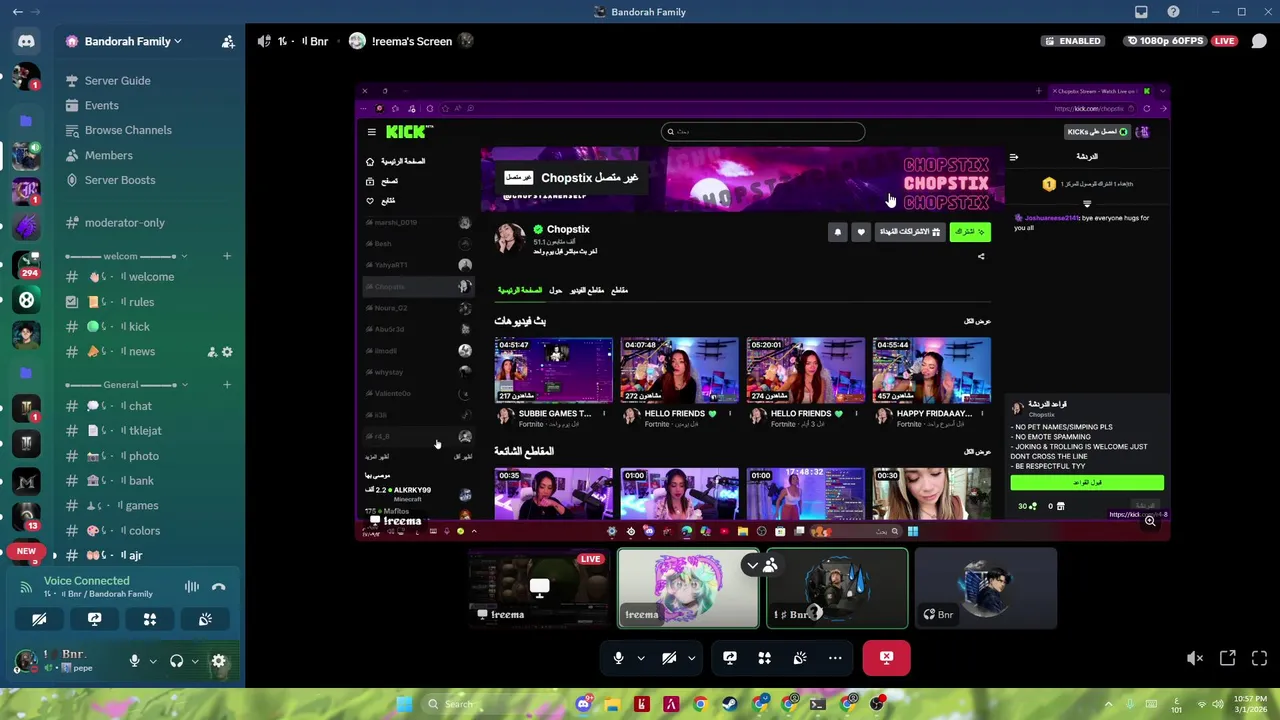1280x720 pixels.
Task: Share your screen from the voice panel
Action: pyautogui.click(x=94, y=619)
